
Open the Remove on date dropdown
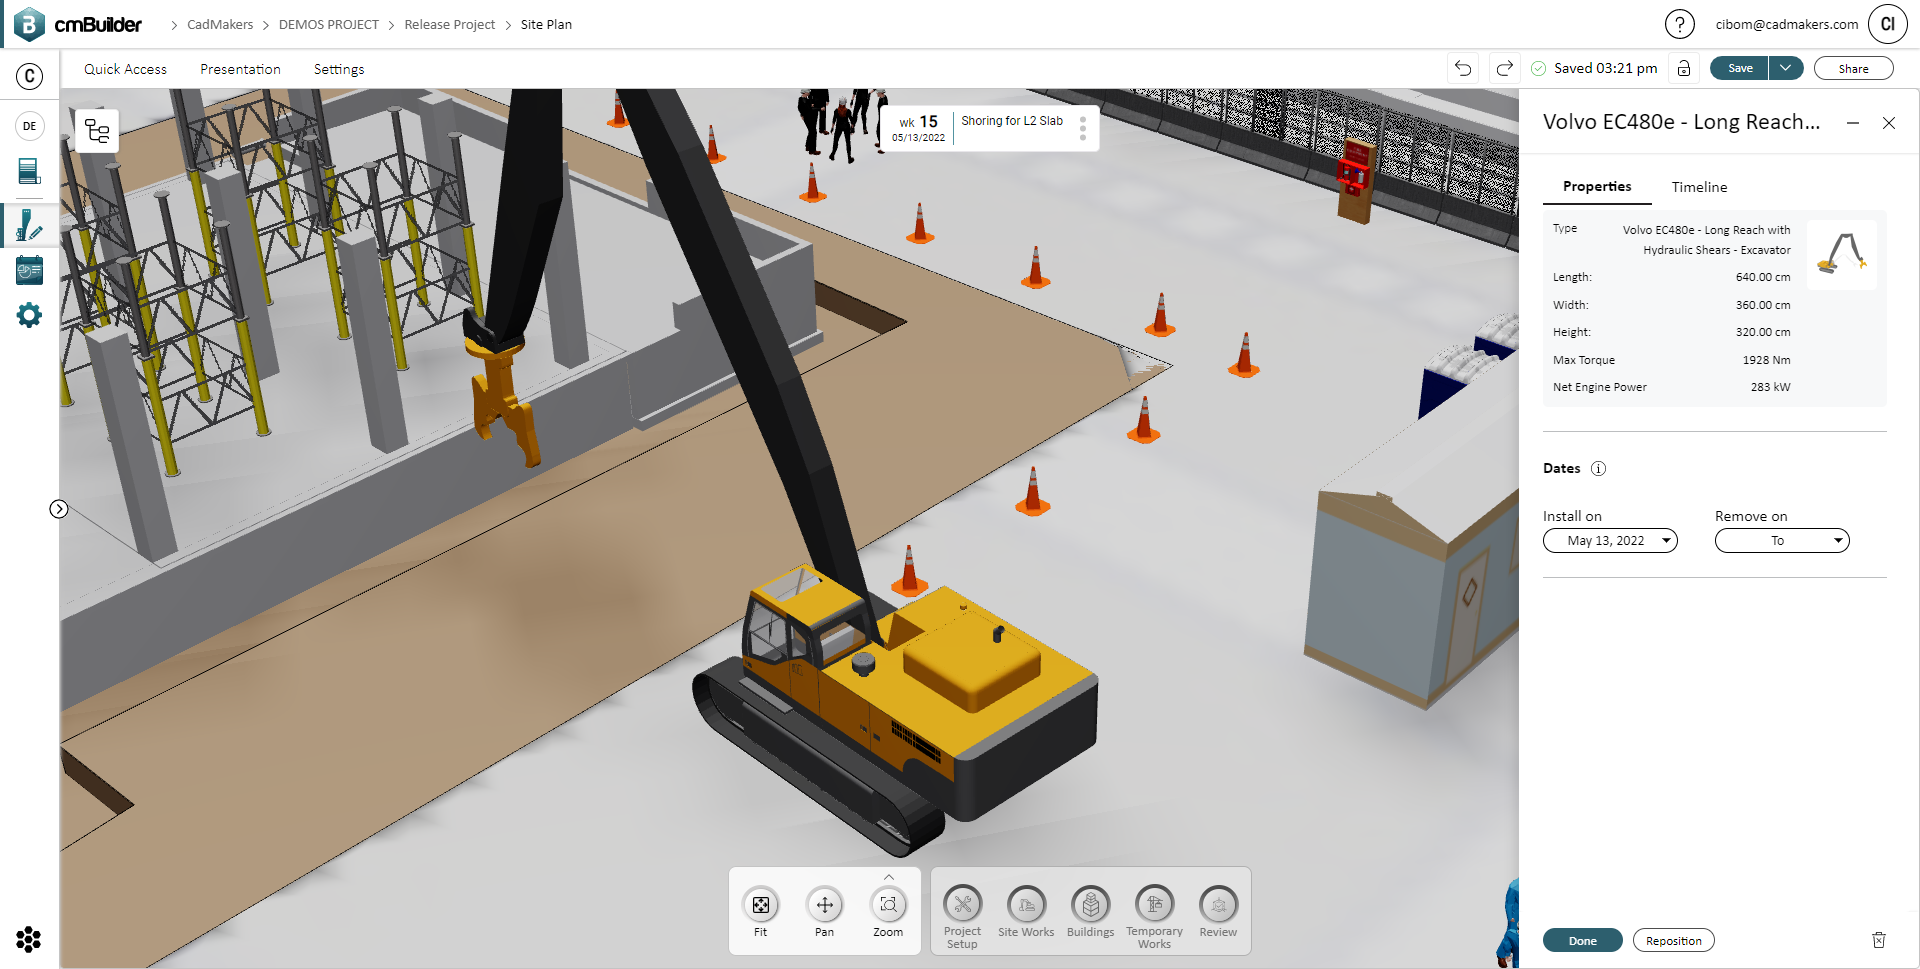click(x=1782, y=541)
